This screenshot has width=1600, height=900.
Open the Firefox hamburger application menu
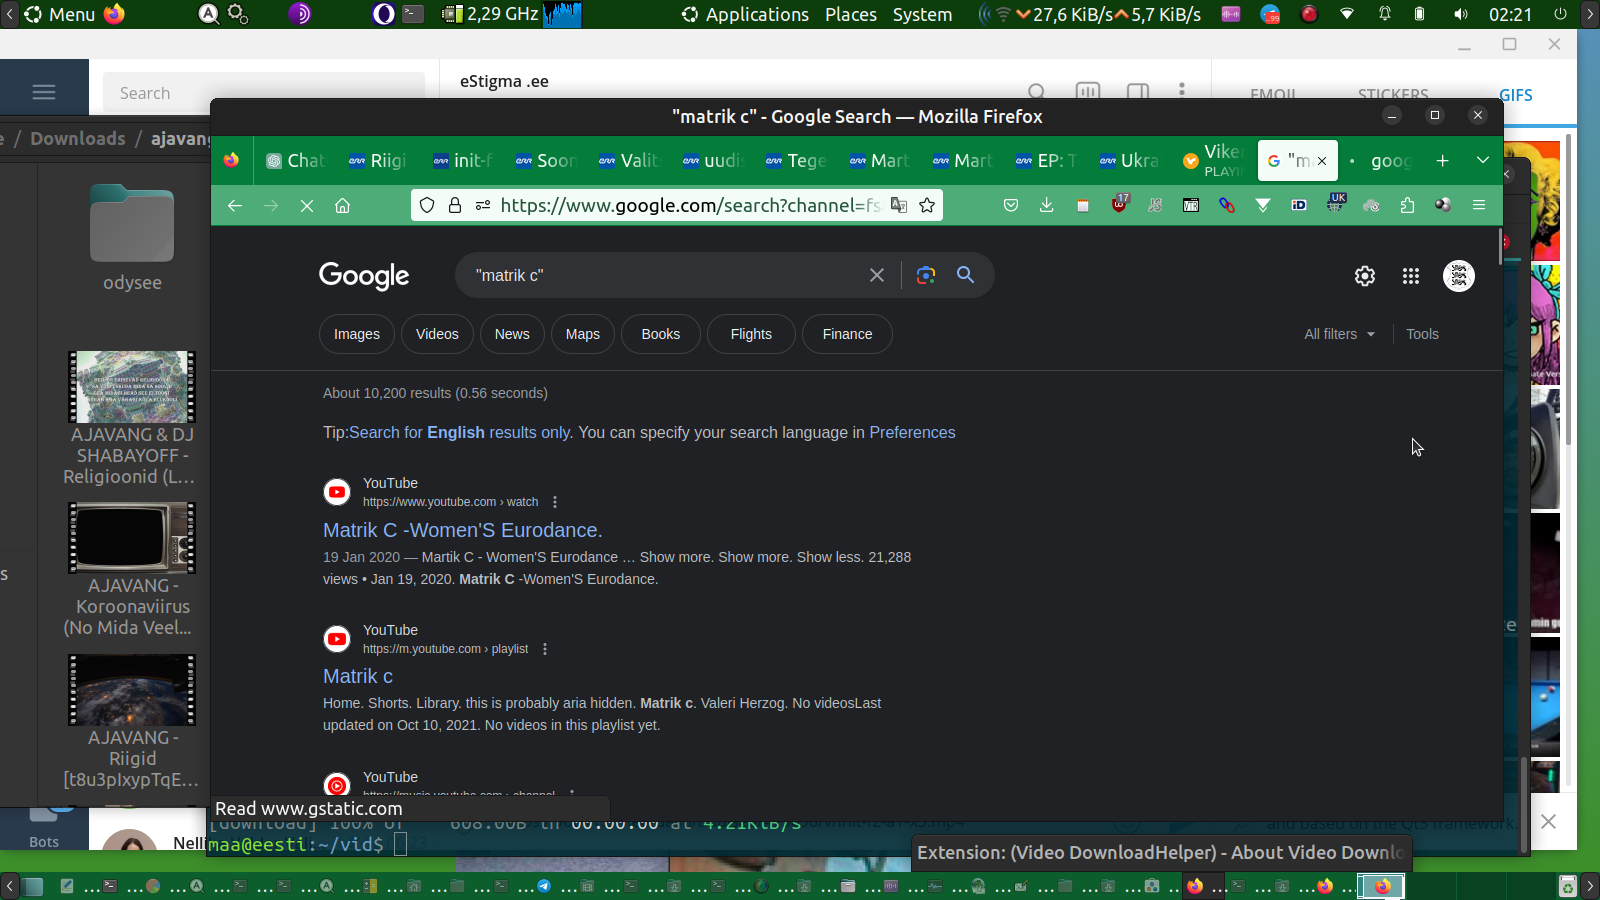pos(1479,205)
